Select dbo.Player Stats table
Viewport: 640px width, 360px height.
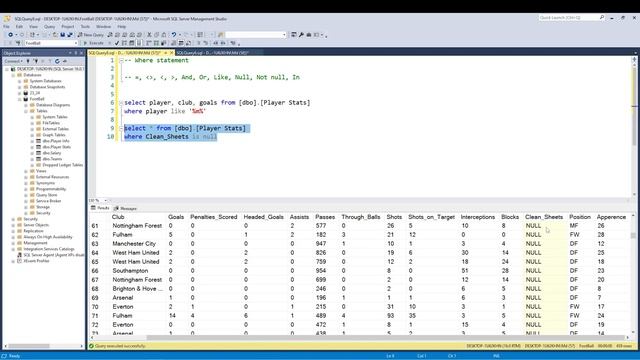coord(57,147)
